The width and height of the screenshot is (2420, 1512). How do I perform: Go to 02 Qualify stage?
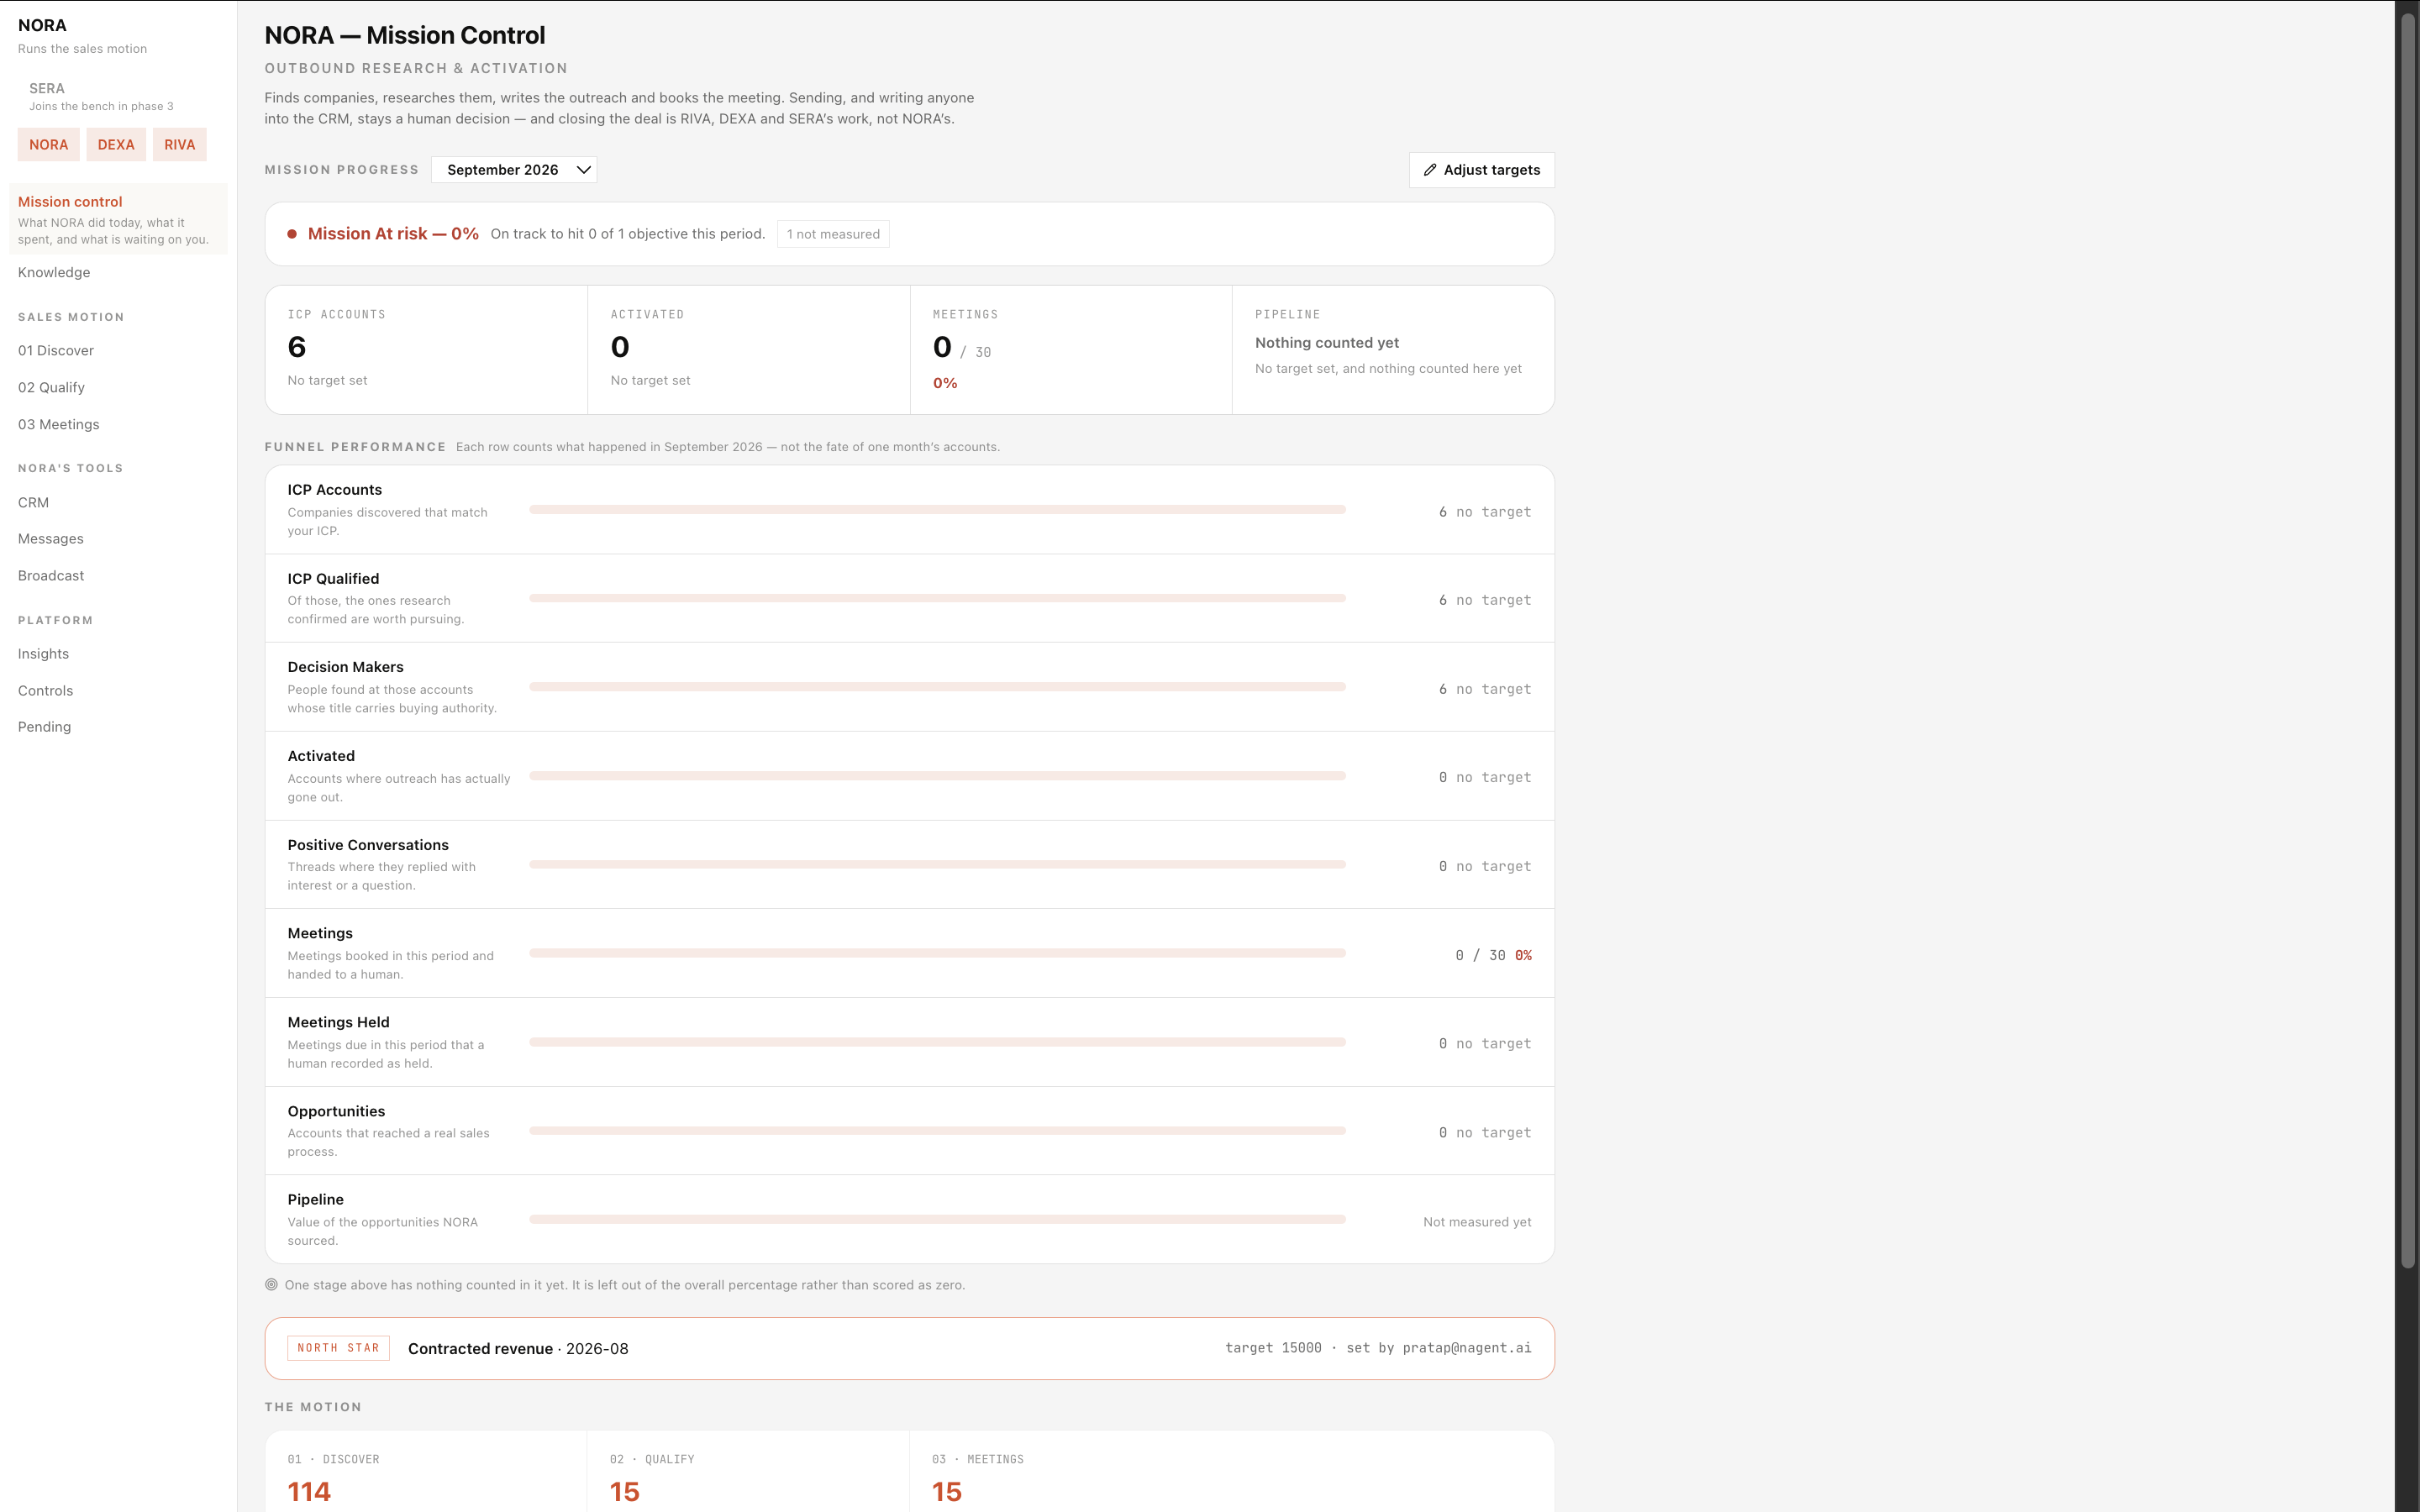point(51,387)
